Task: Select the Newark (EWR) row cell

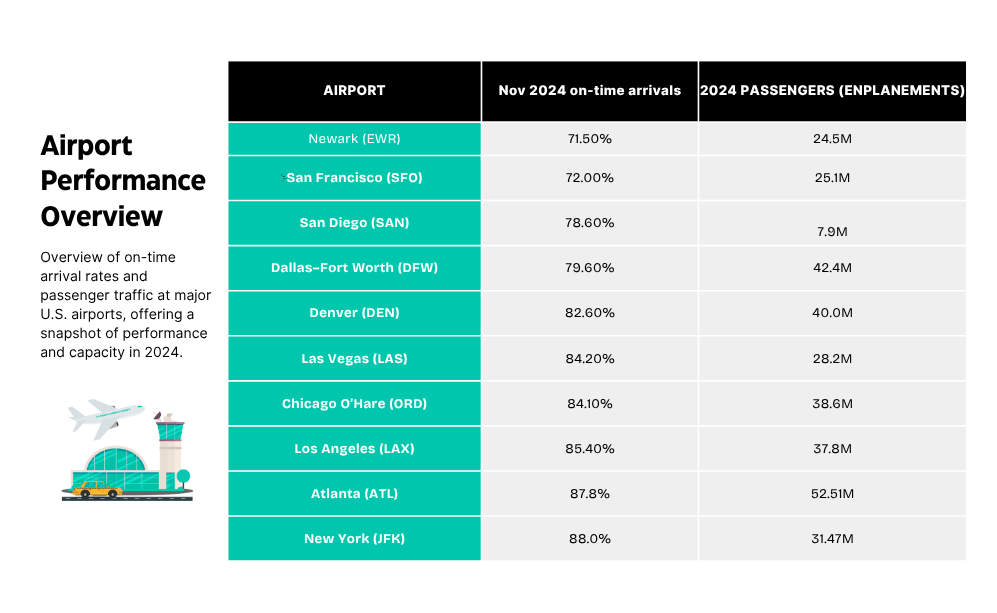Action: pyautogui.click(x=354, y=138)
